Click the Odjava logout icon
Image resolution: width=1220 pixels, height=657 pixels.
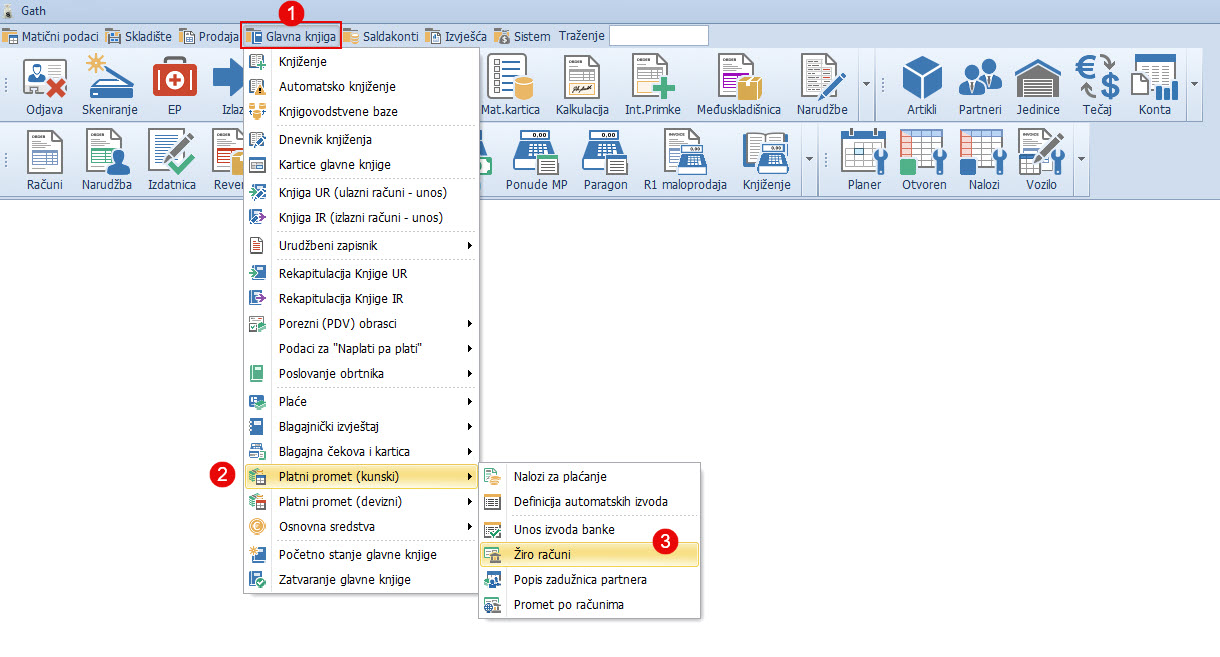coord(44,79)
